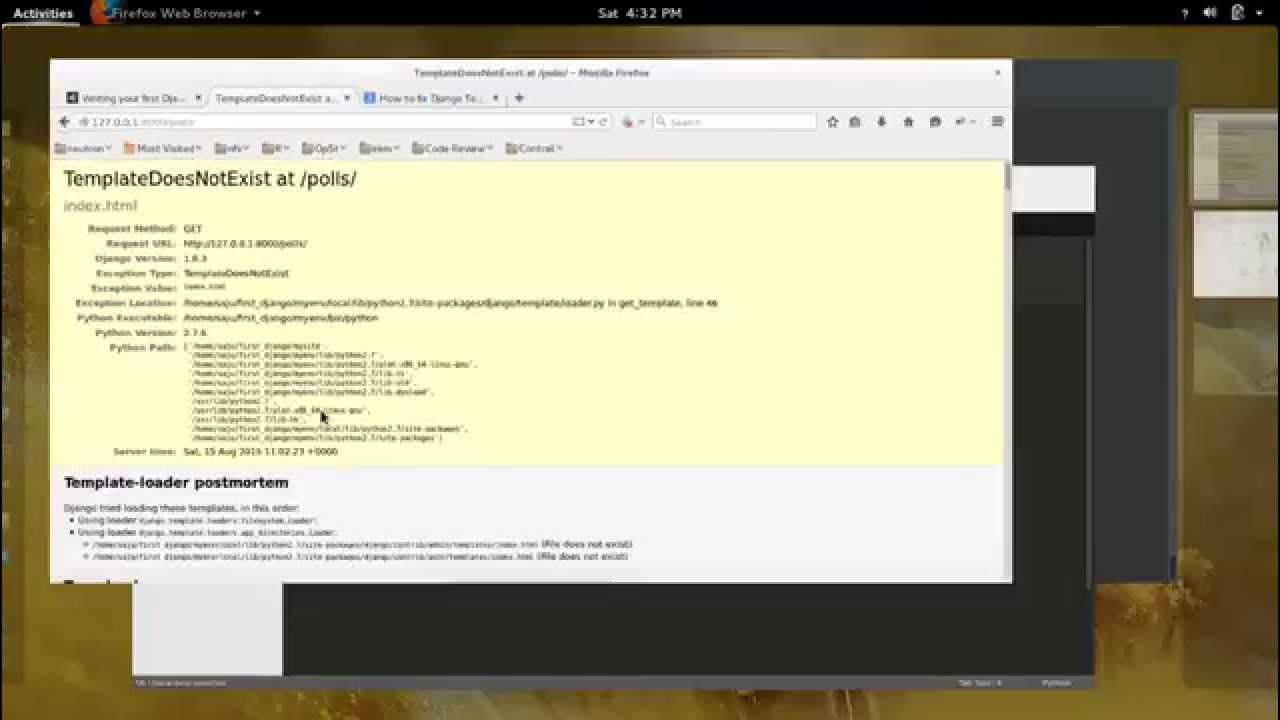Screen dimensions: 1280x720
Task: Go back with the Firefox back arrow
Action: tap(64, 122)
